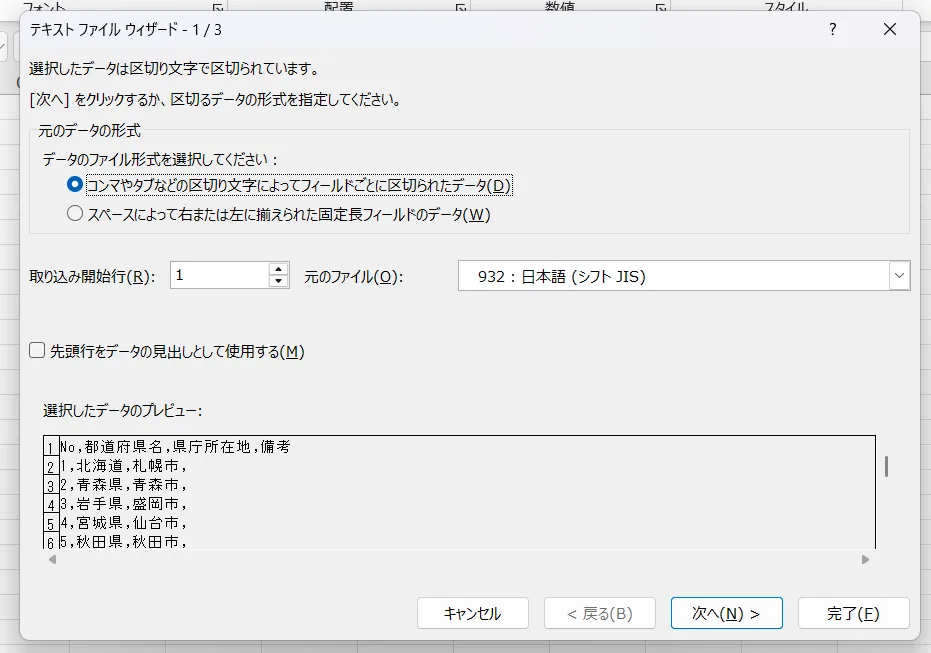
Task: Click the help question mark icon
Action: click(x=832, y=30)
